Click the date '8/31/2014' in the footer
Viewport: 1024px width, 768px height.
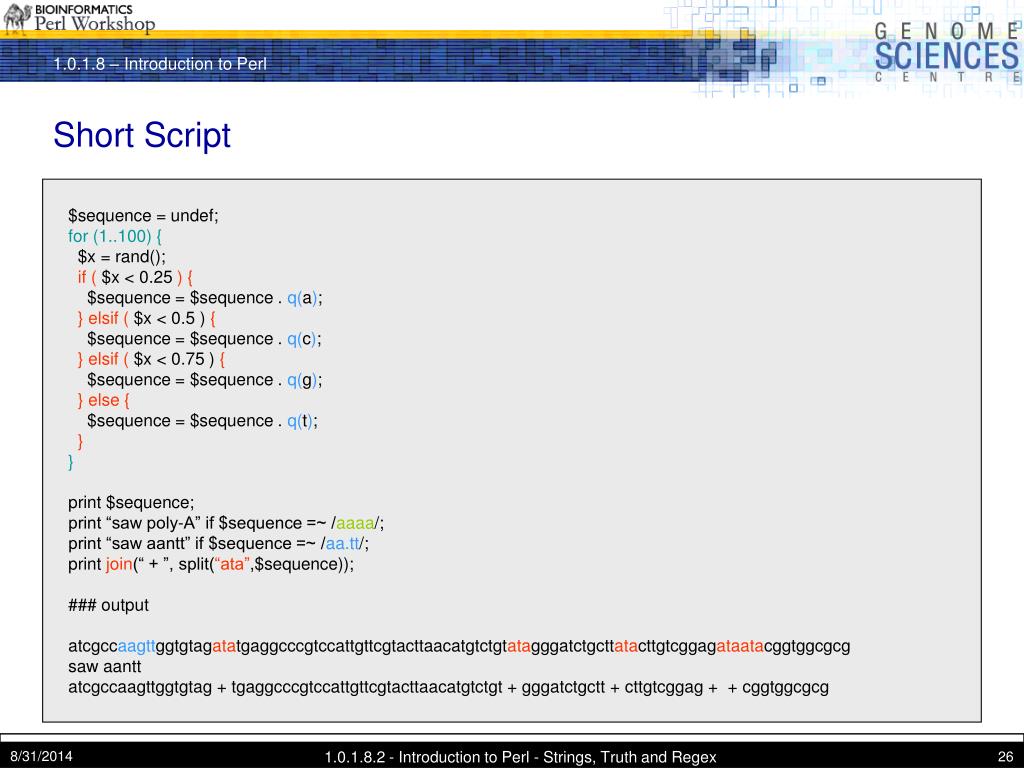[41, 757]
